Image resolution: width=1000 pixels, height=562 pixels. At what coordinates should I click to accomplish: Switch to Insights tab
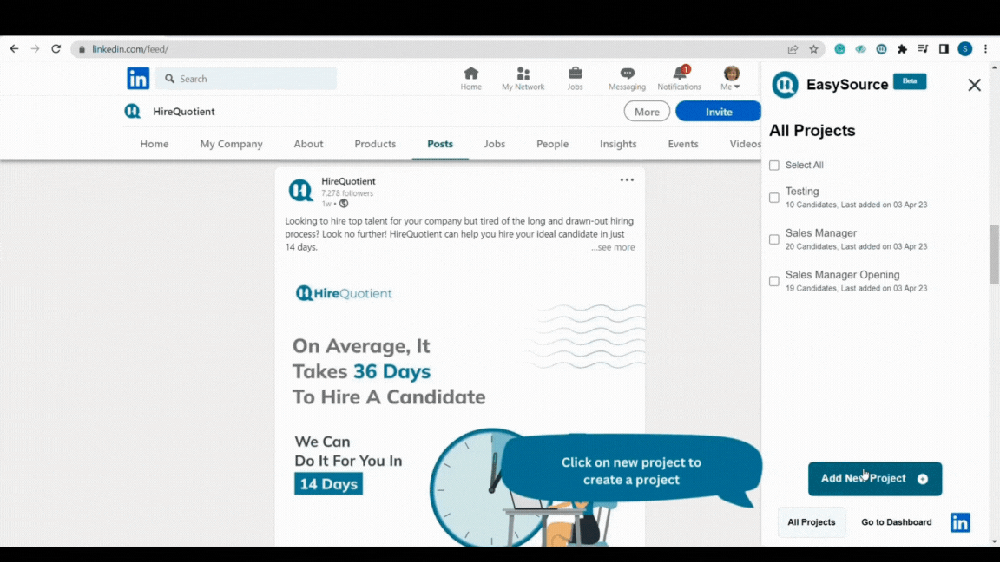pos(618,144)
